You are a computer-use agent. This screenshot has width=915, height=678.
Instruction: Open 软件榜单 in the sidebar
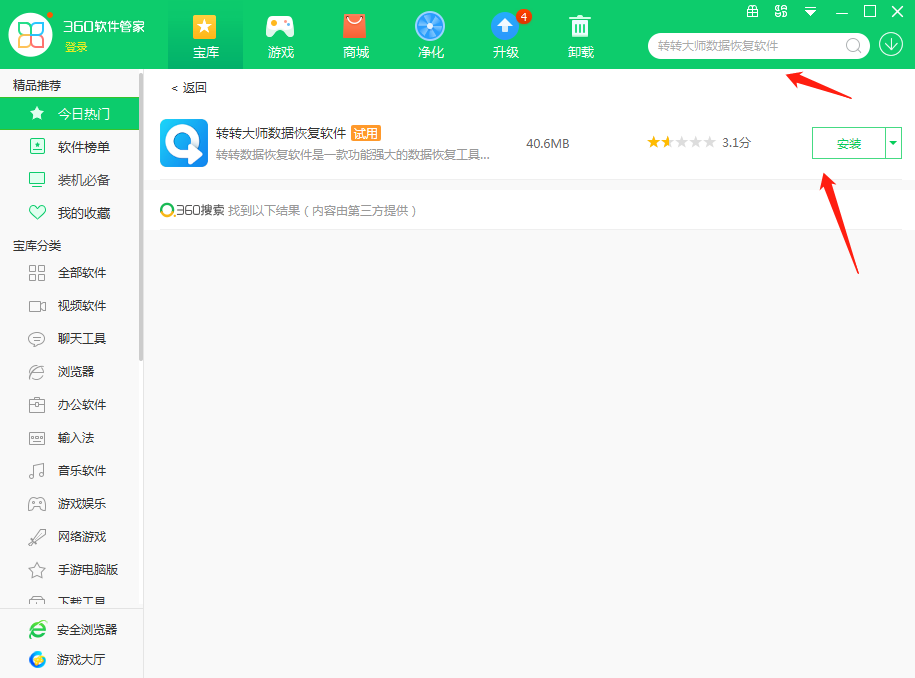69,147
